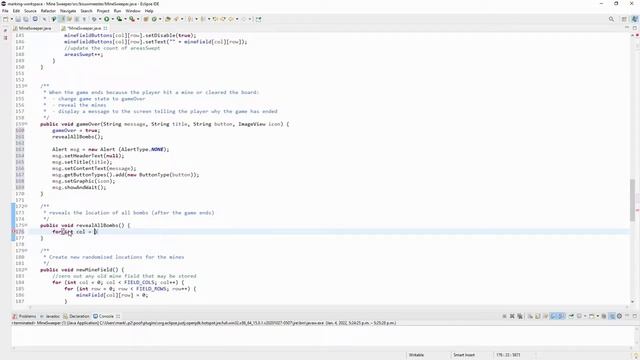Click the tip lightbulb icon in status bar

[636, 355]
